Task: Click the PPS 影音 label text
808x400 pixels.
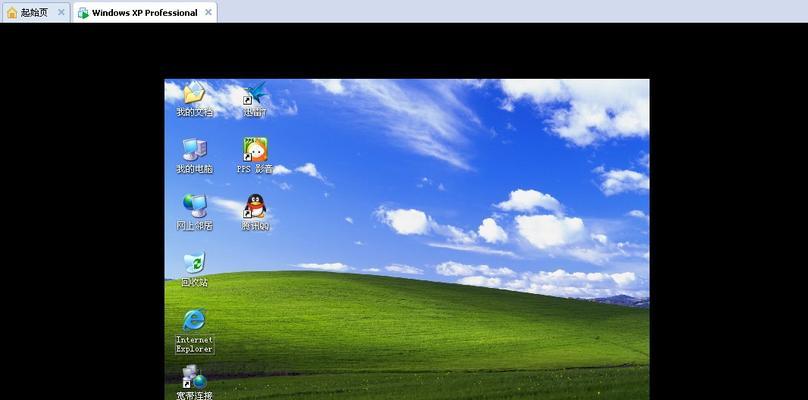Action: point(255,169)
